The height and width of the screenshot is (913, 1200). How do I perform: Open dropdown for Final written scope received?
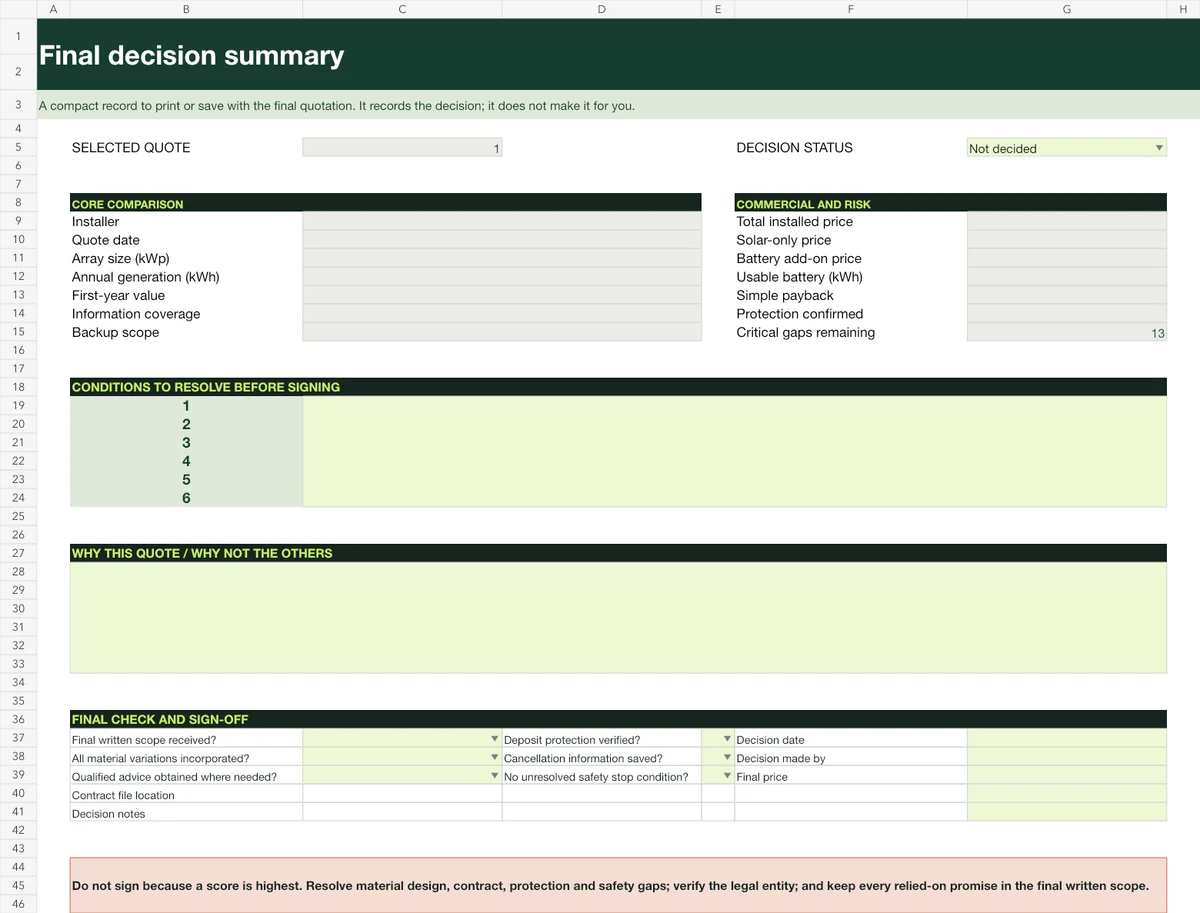click(x=495, y=739)
